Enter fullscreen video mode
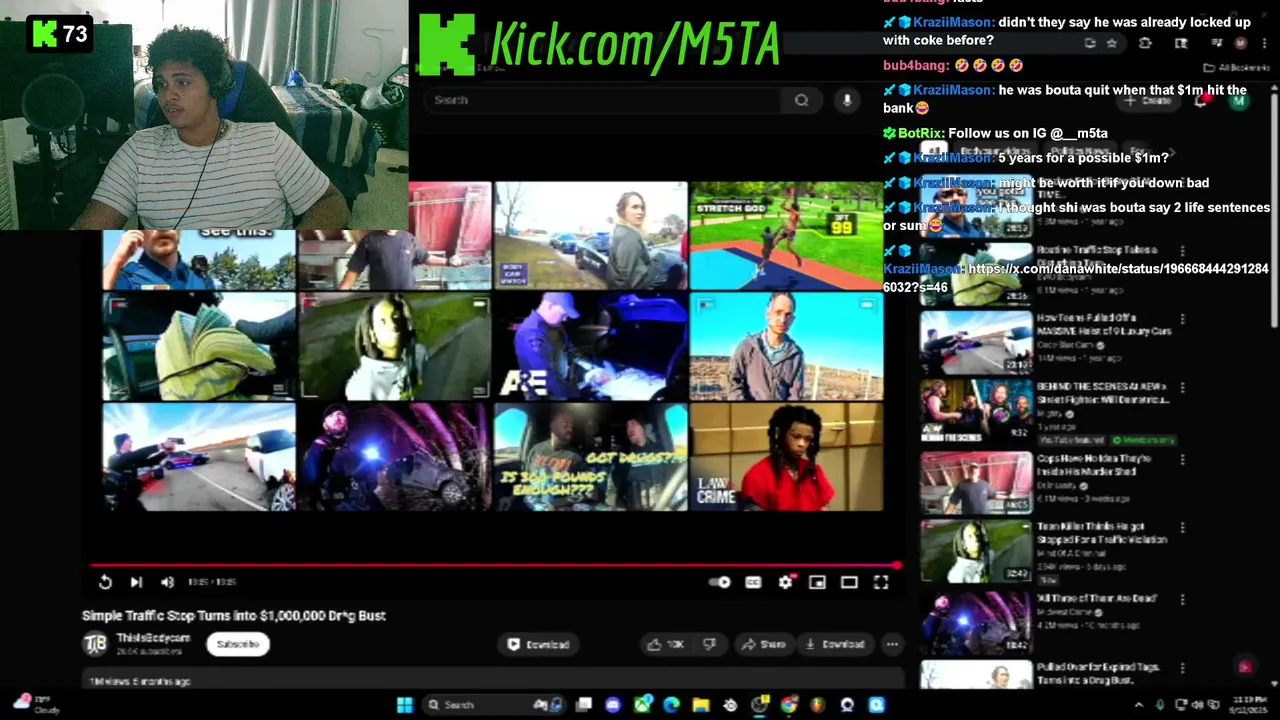 [881, 582]
